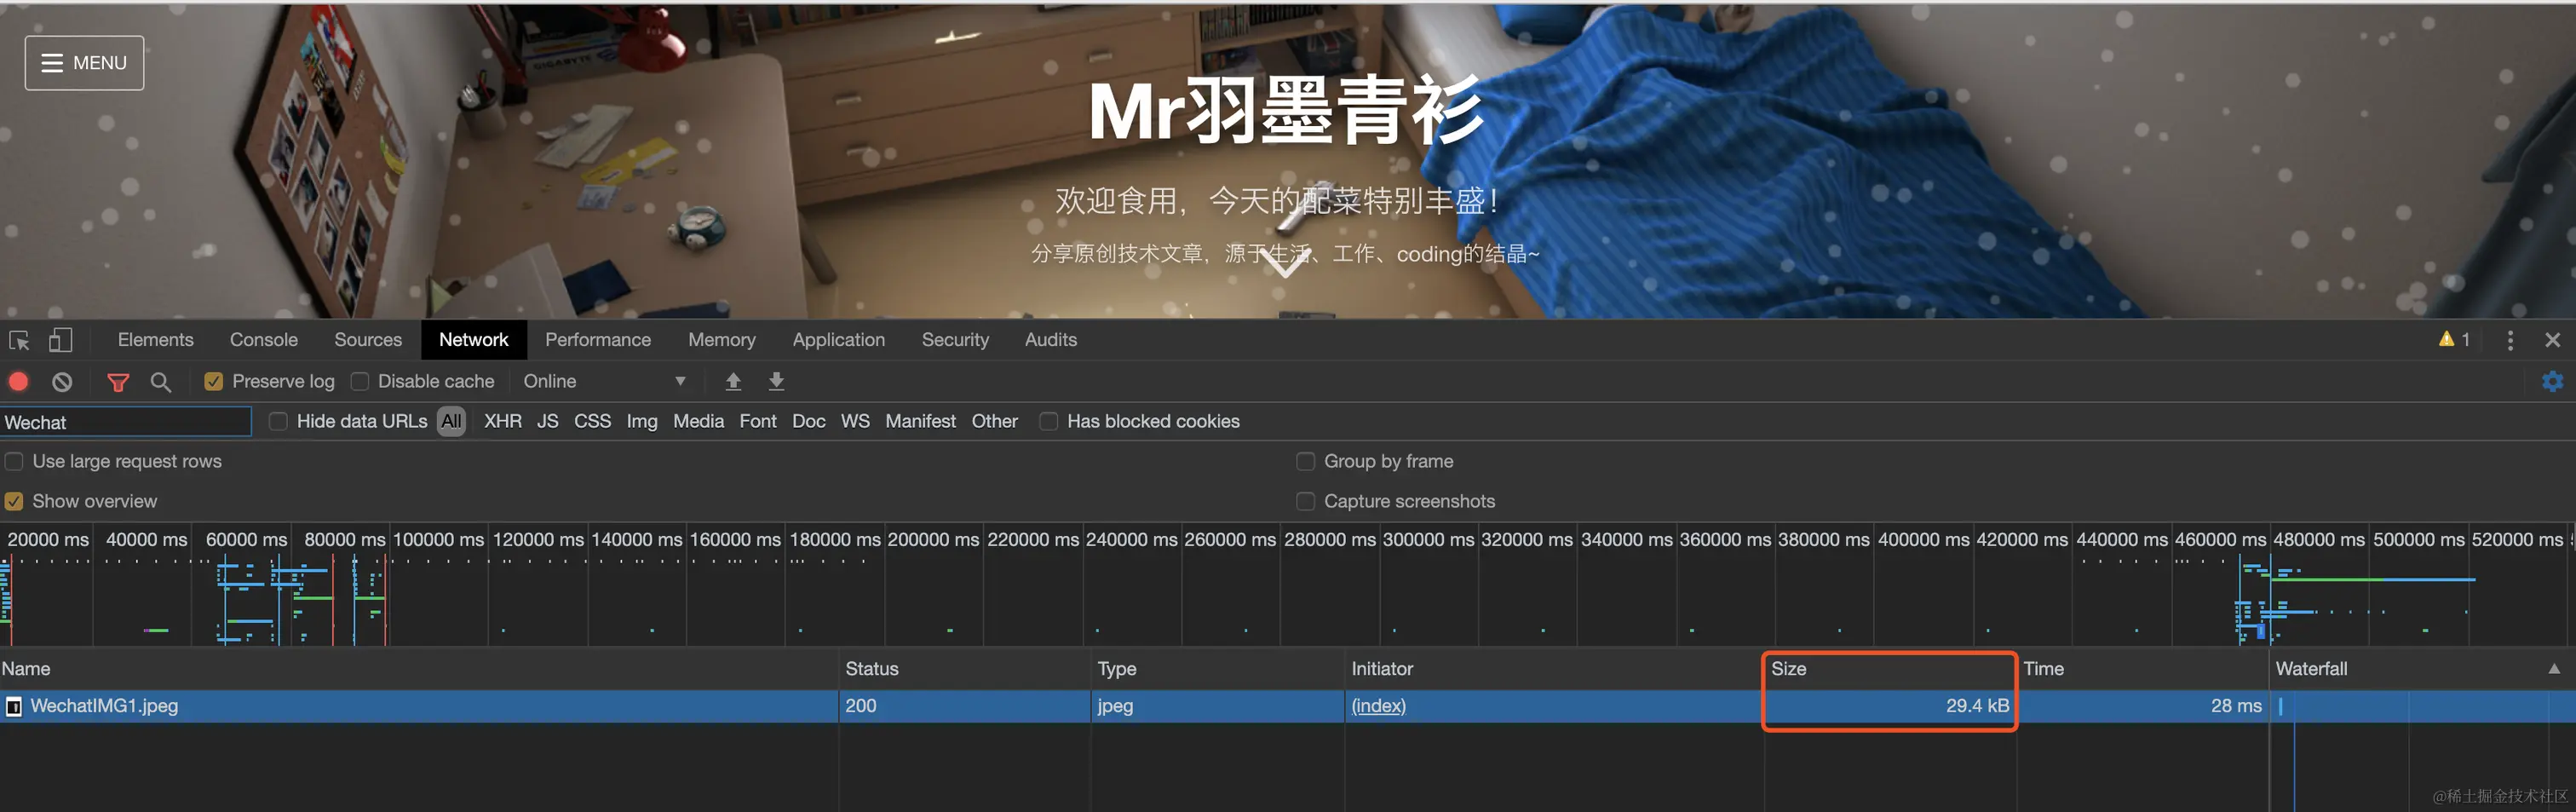Image resolution: width=2576 pixels, height=812 pixels.
Task: Toggle the filter funnel icon
Action: pos(118,381)
